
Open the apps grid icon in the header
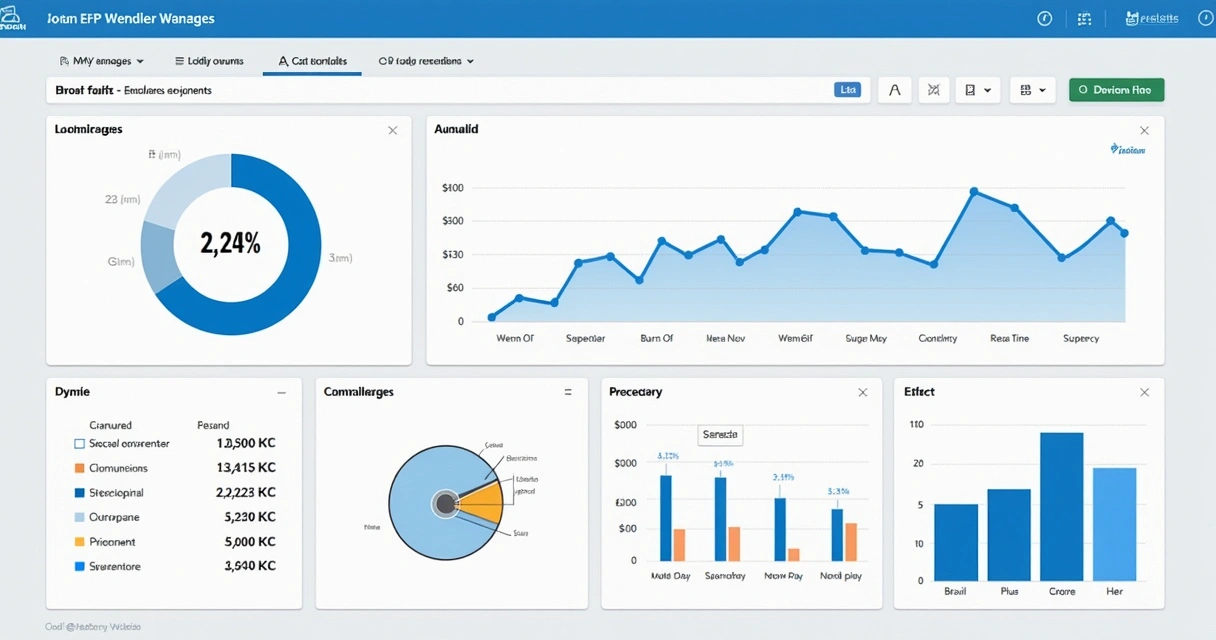1084,19
